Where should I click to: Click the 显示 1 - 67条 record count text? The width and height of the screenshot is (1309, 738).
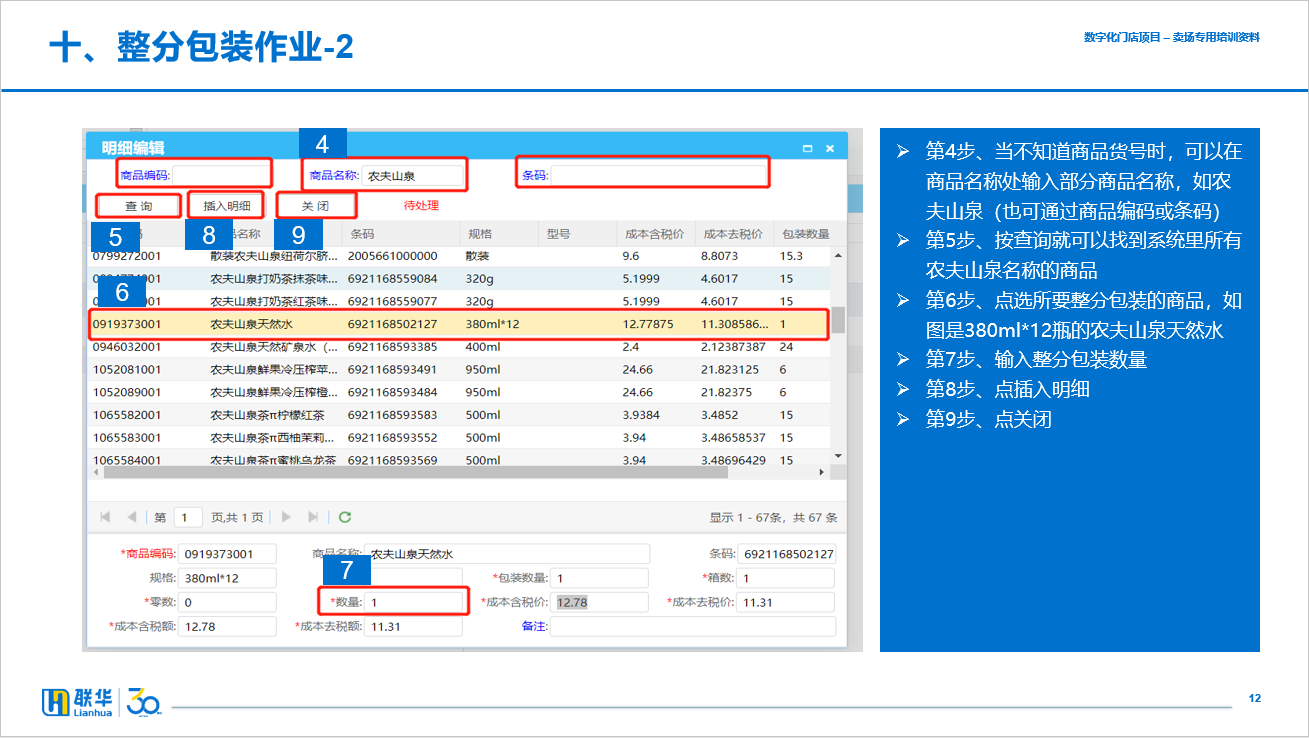(773, 518)
